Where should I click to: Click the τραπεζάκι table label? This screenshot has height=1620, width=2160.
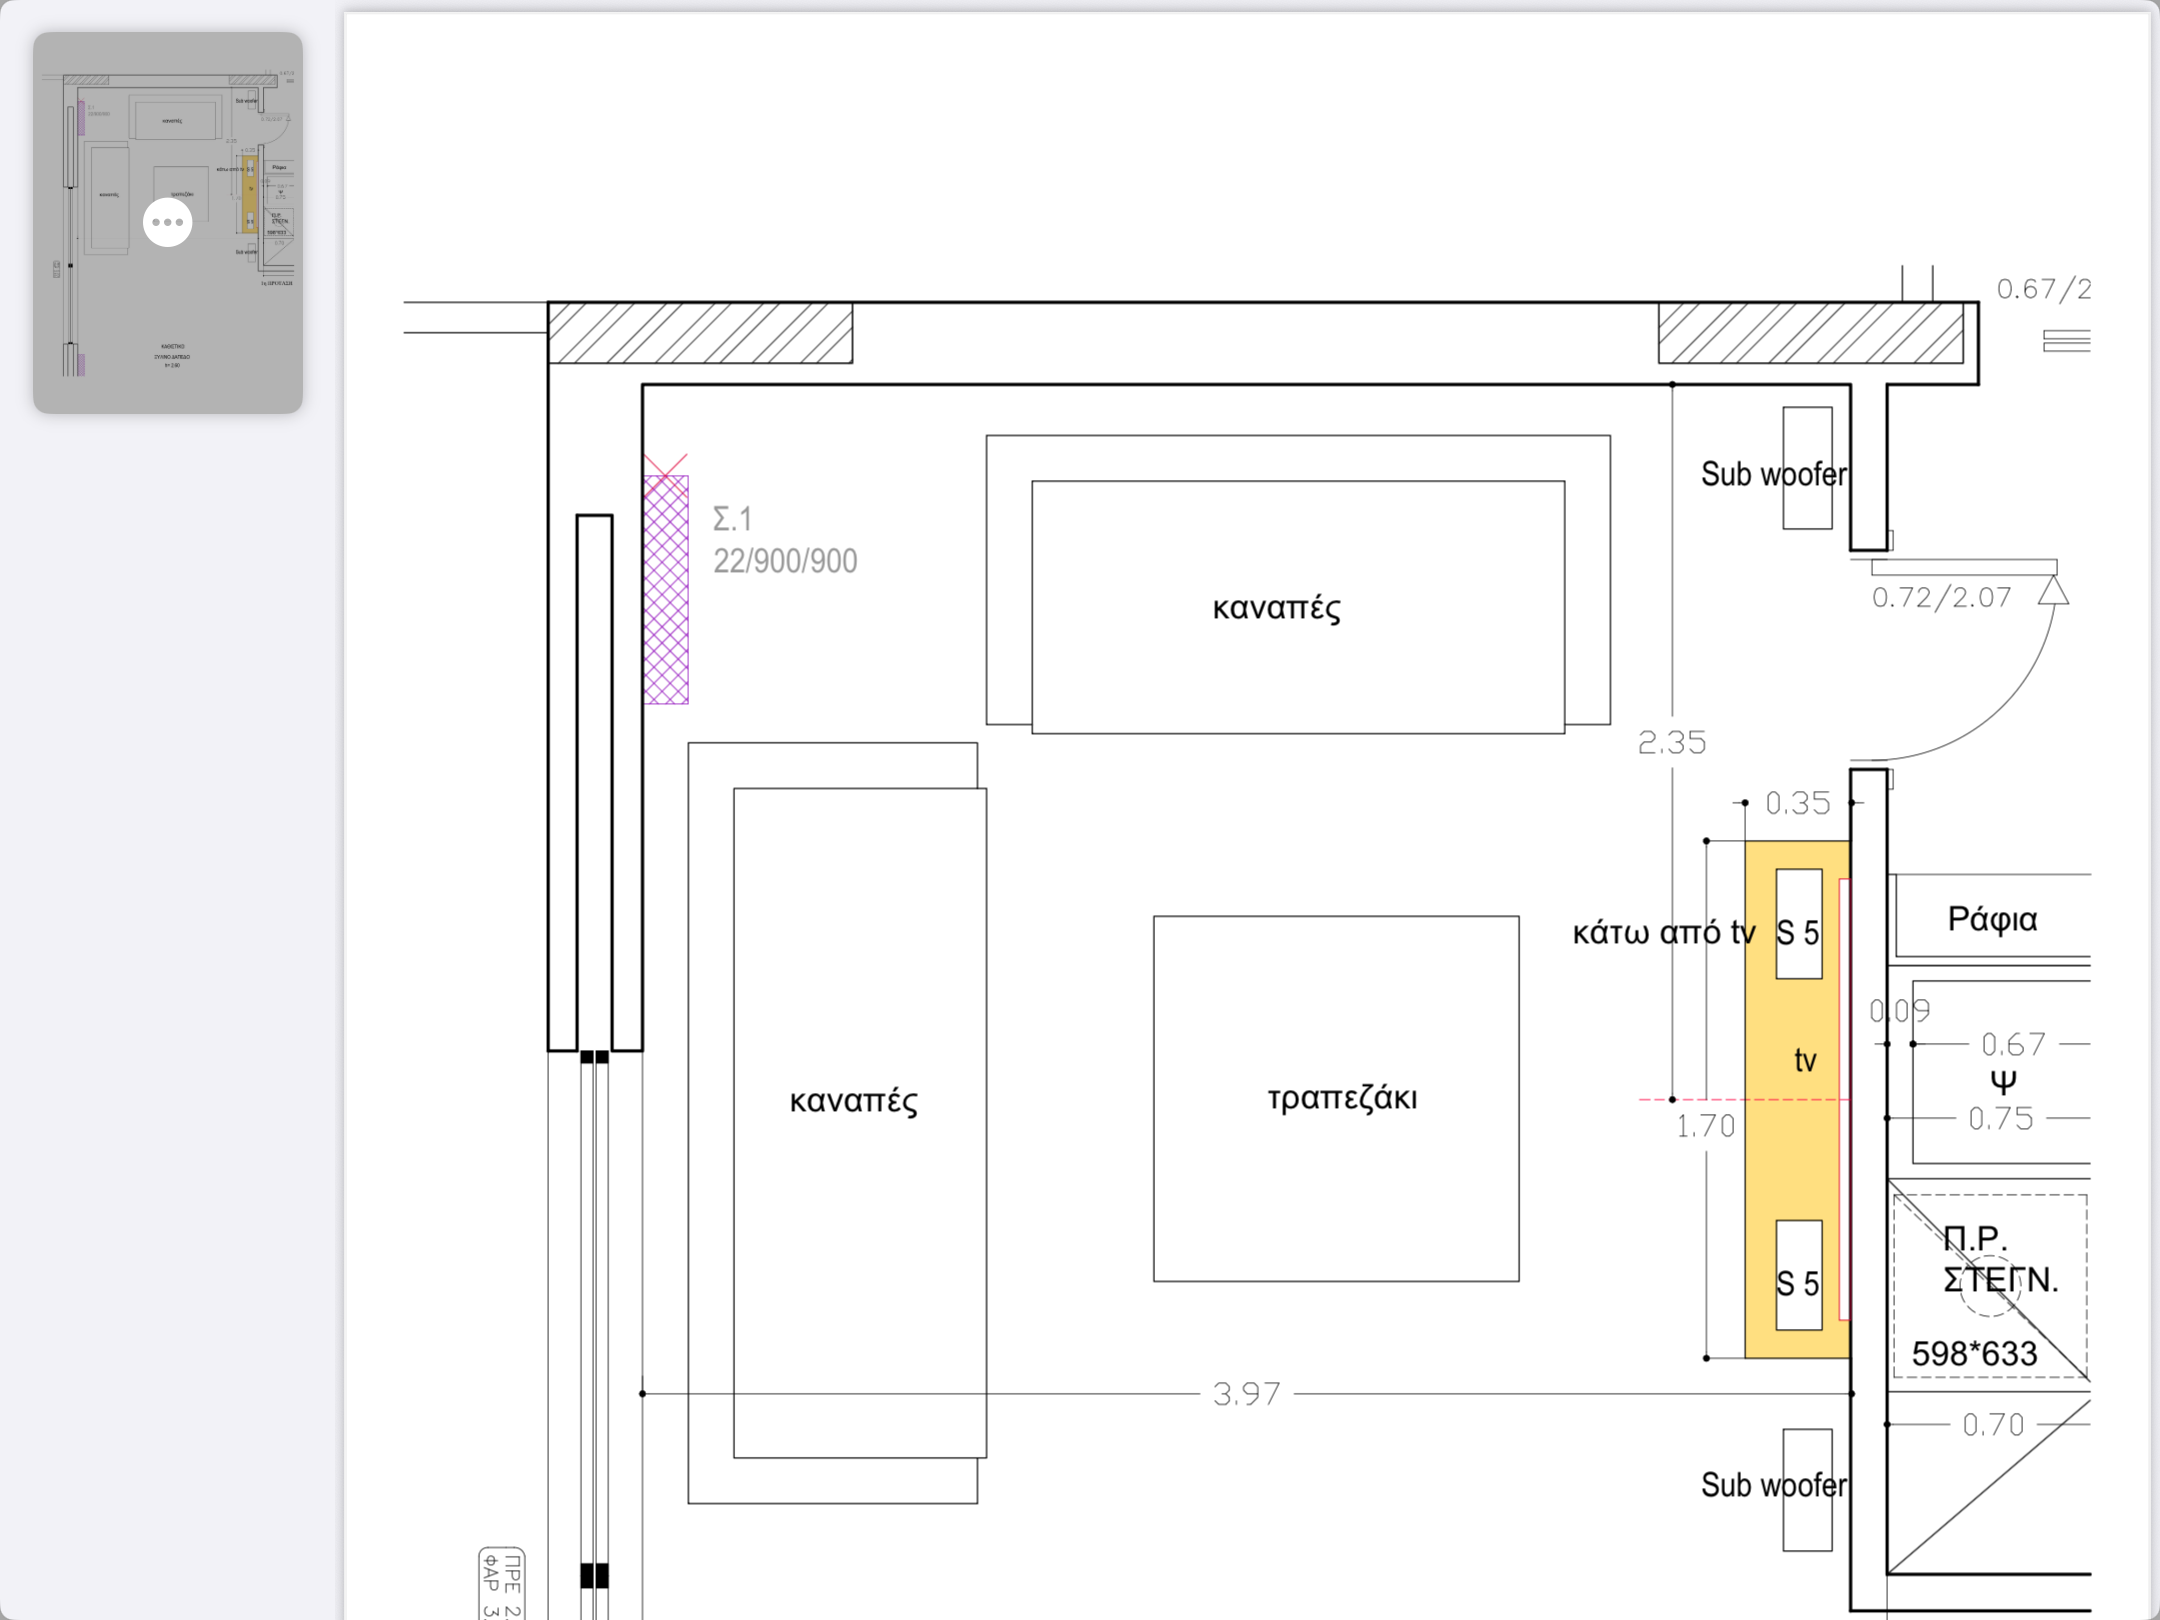tap(1342, 1098)
